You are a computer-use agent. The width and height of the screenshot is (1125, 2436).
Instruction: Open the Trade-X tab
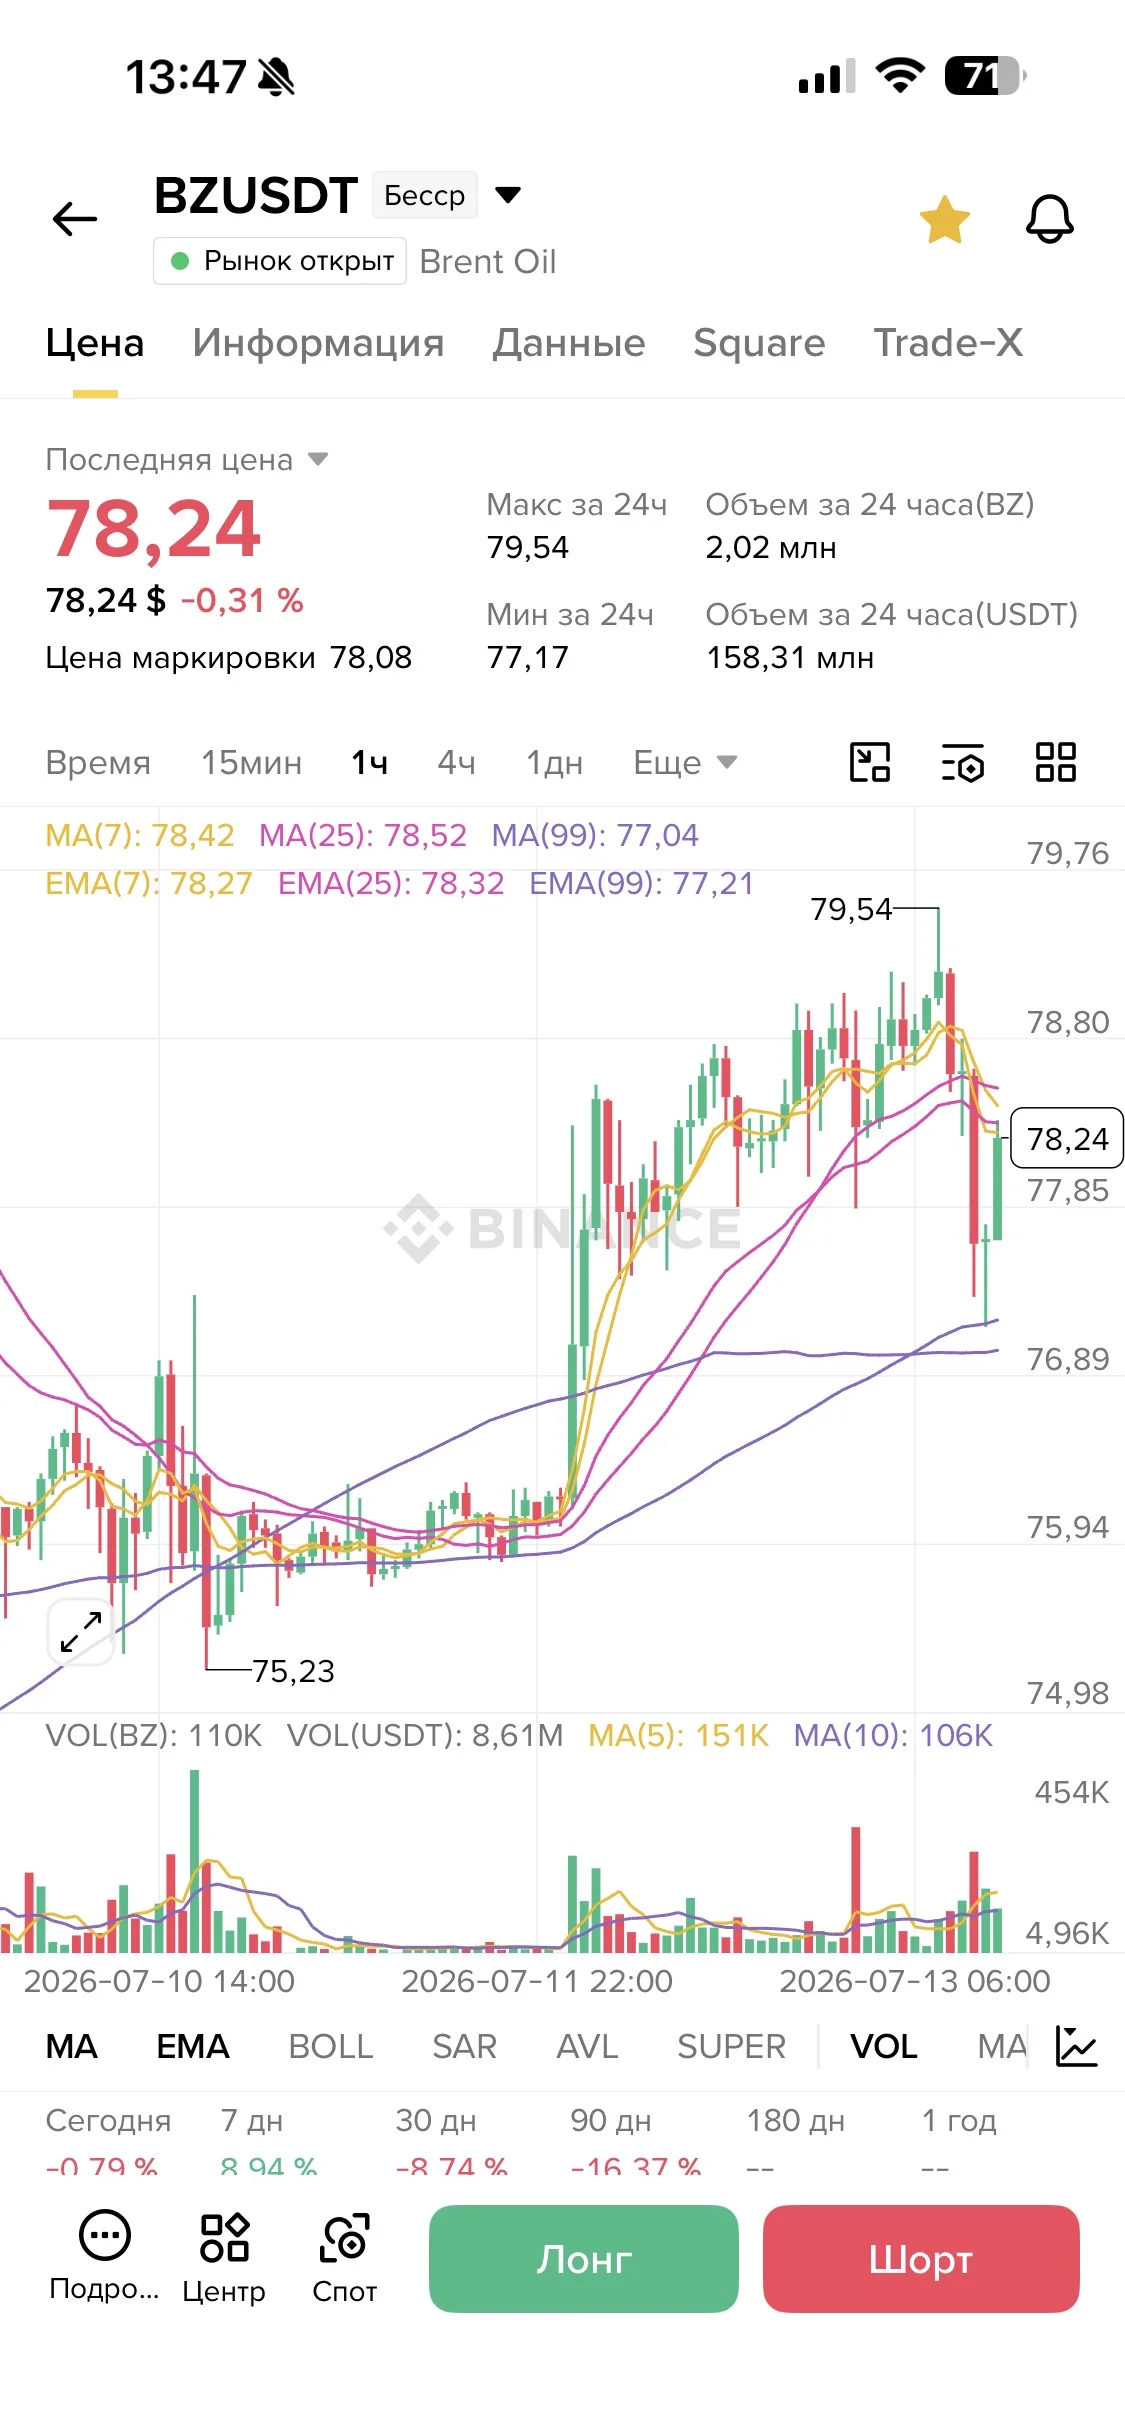[x=948, y=343]
